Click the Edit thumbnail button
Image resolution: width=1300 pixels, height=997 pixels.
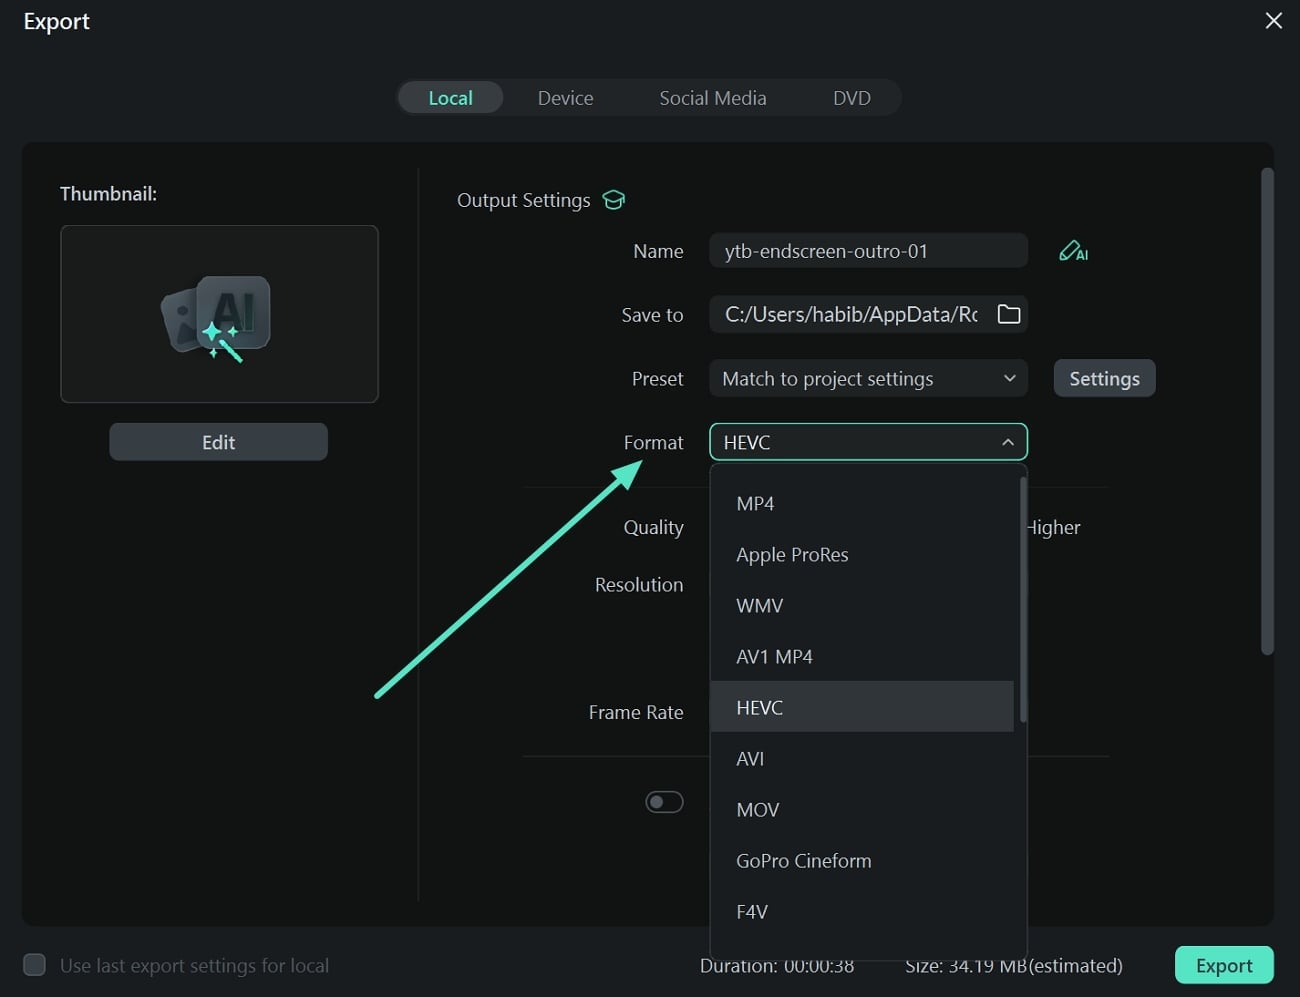[x=218, y=442]
